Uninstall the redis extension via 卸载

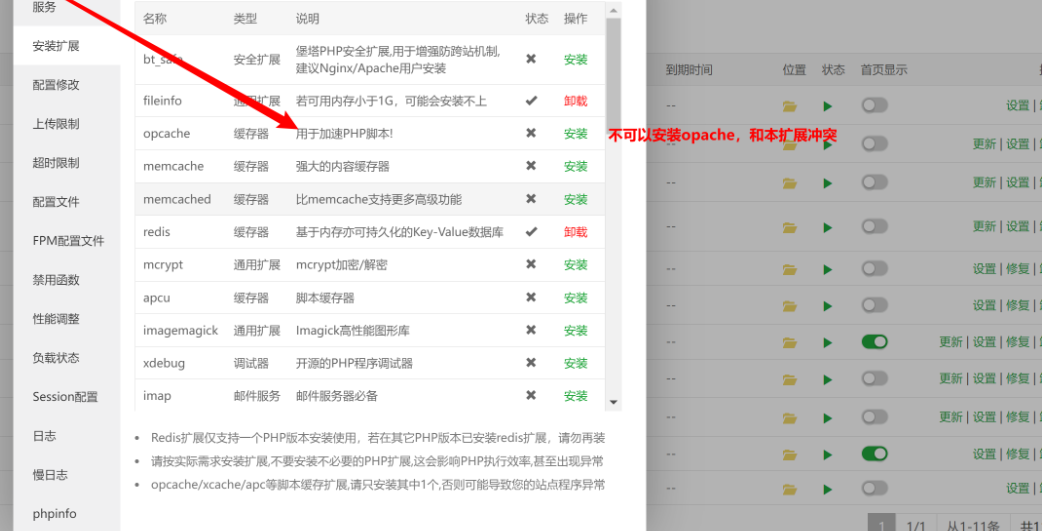pyautogui.click(x=575, y=232)
